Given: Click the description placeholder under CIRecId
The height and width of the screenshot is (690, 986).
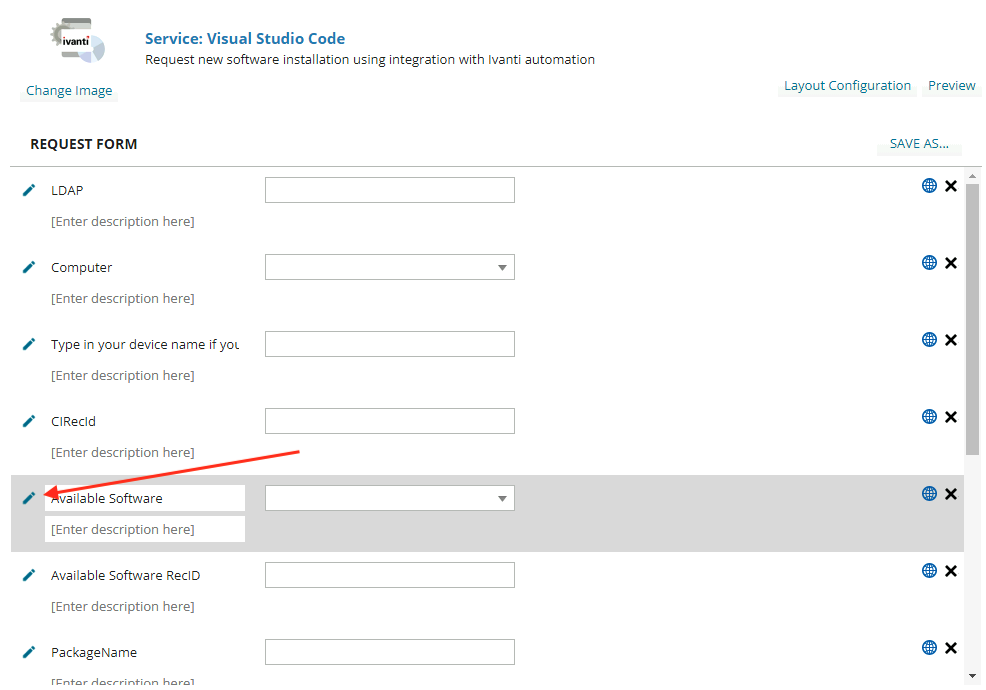Looking at the screenshot, I should point(123,452).
